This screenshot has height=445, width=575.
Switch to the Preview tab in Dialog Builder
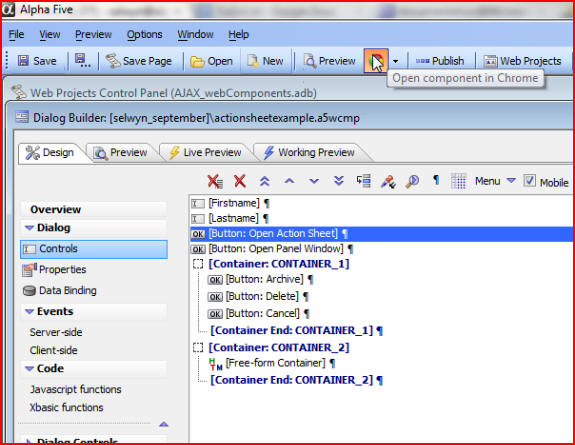click(x=120, y=153)
